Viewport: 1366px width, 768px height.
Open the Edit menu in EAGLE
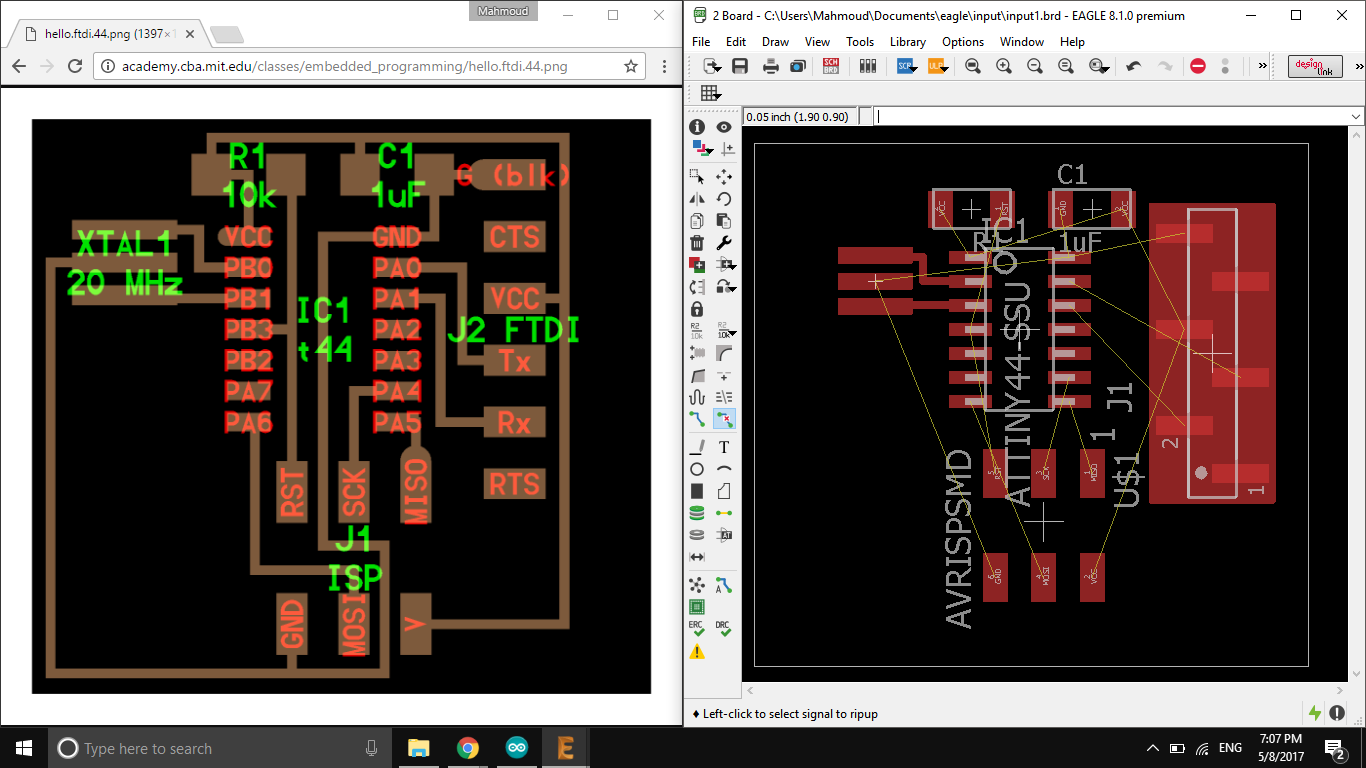(x=736, y=42)
